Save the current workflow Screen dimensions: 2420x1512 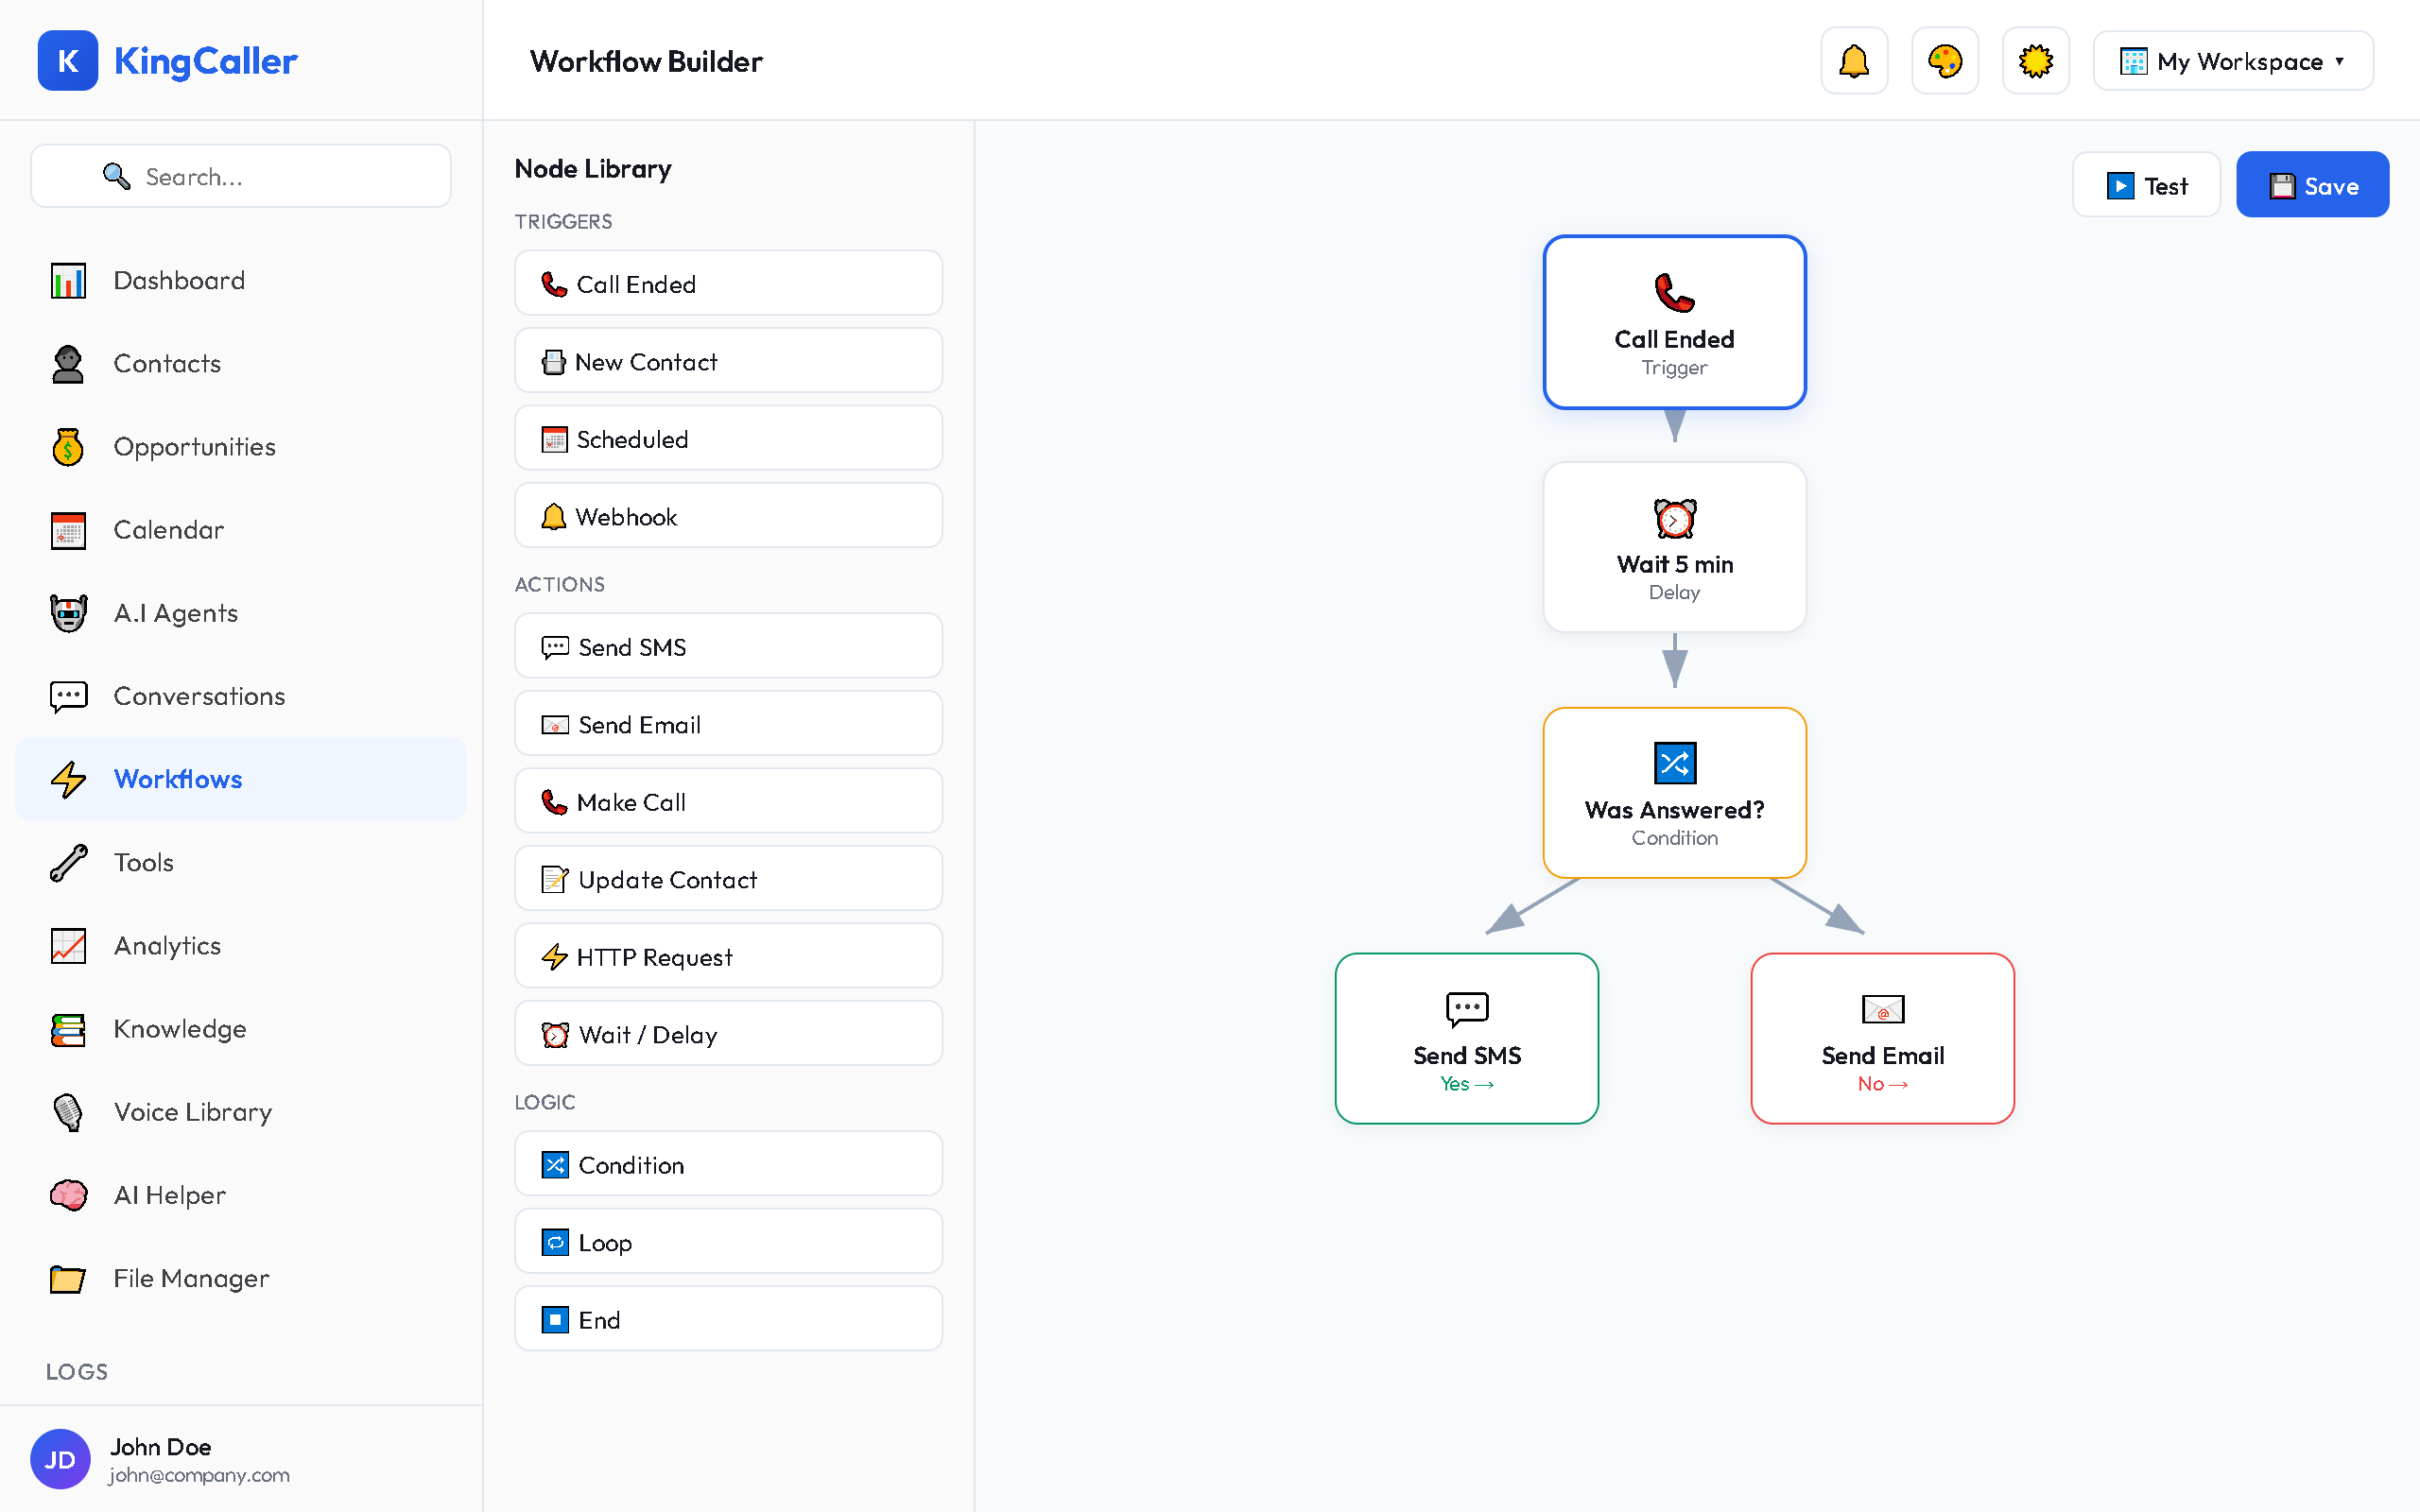(x=2312, y=184)
